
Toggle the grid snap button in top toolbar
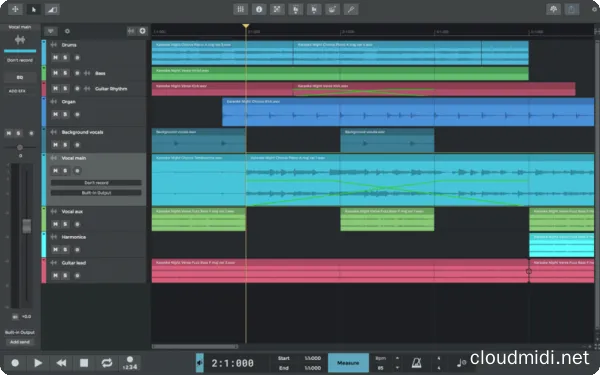click(x=240, y=9)
